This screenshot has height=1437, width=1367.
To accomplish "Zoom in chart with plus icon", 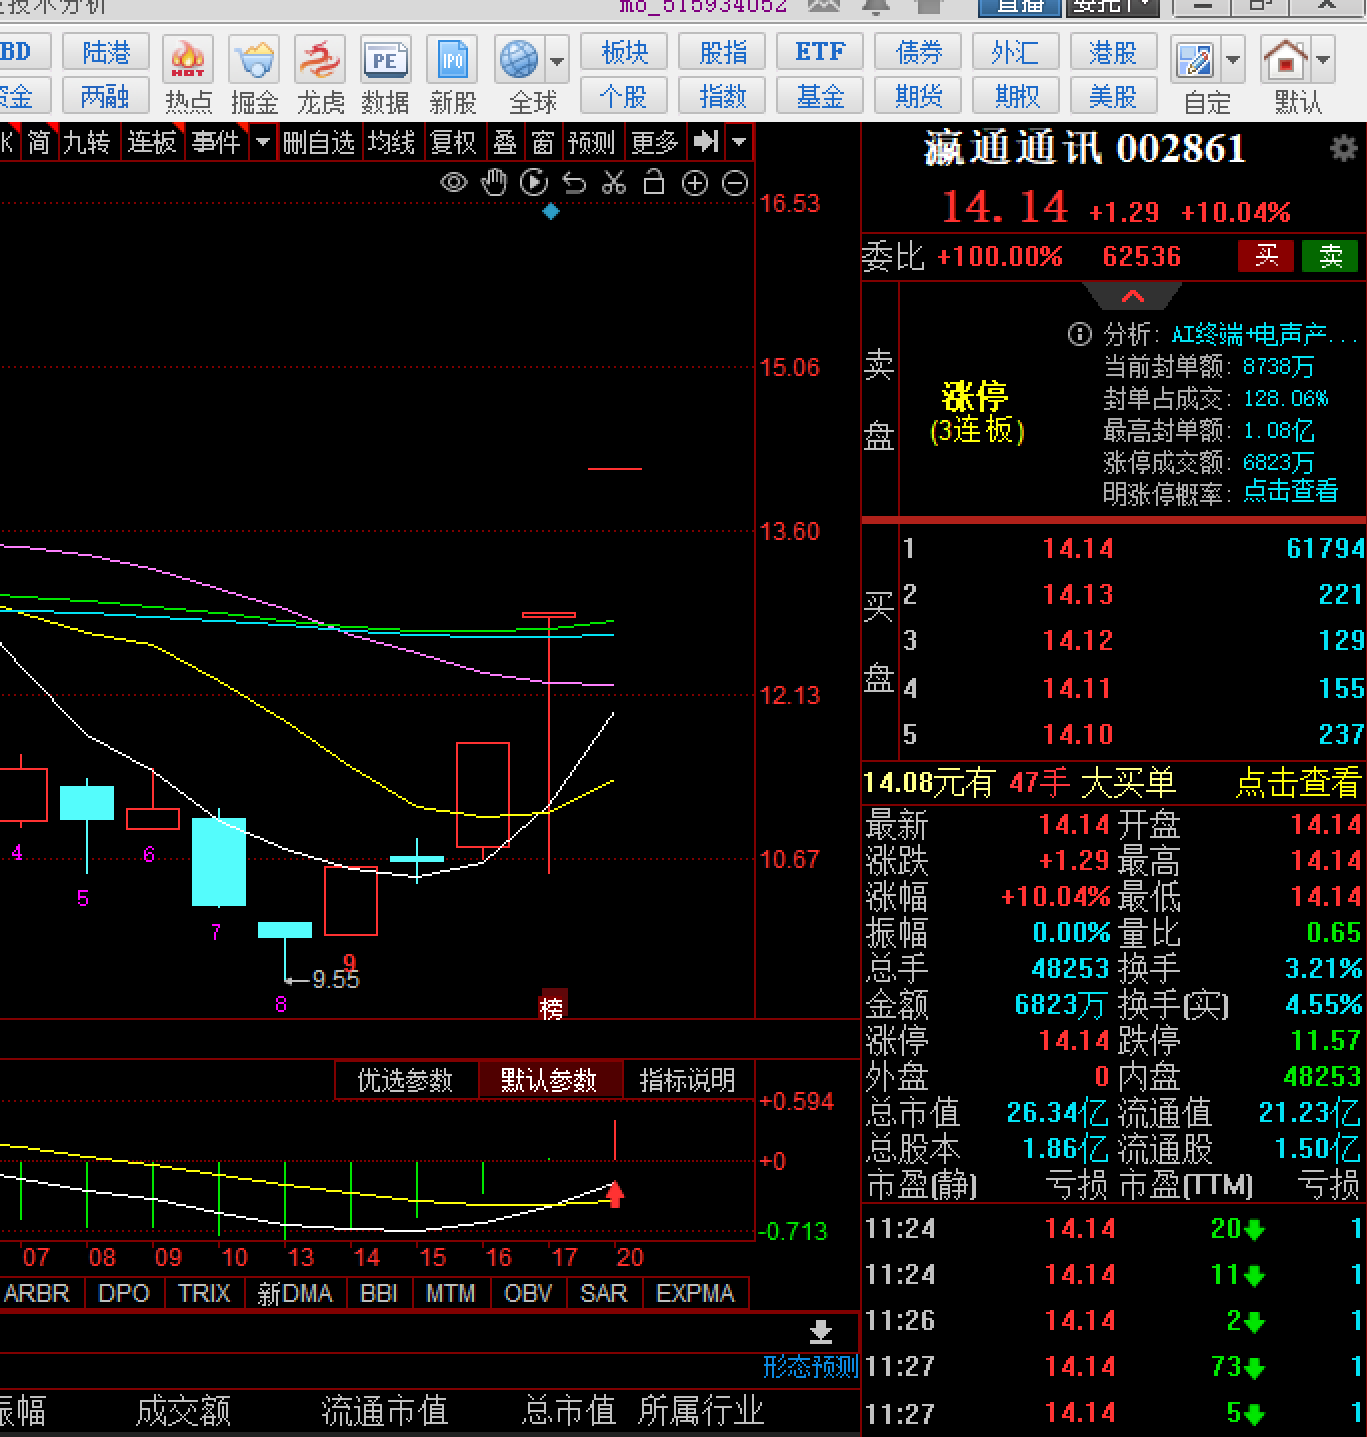I will 695,183.
